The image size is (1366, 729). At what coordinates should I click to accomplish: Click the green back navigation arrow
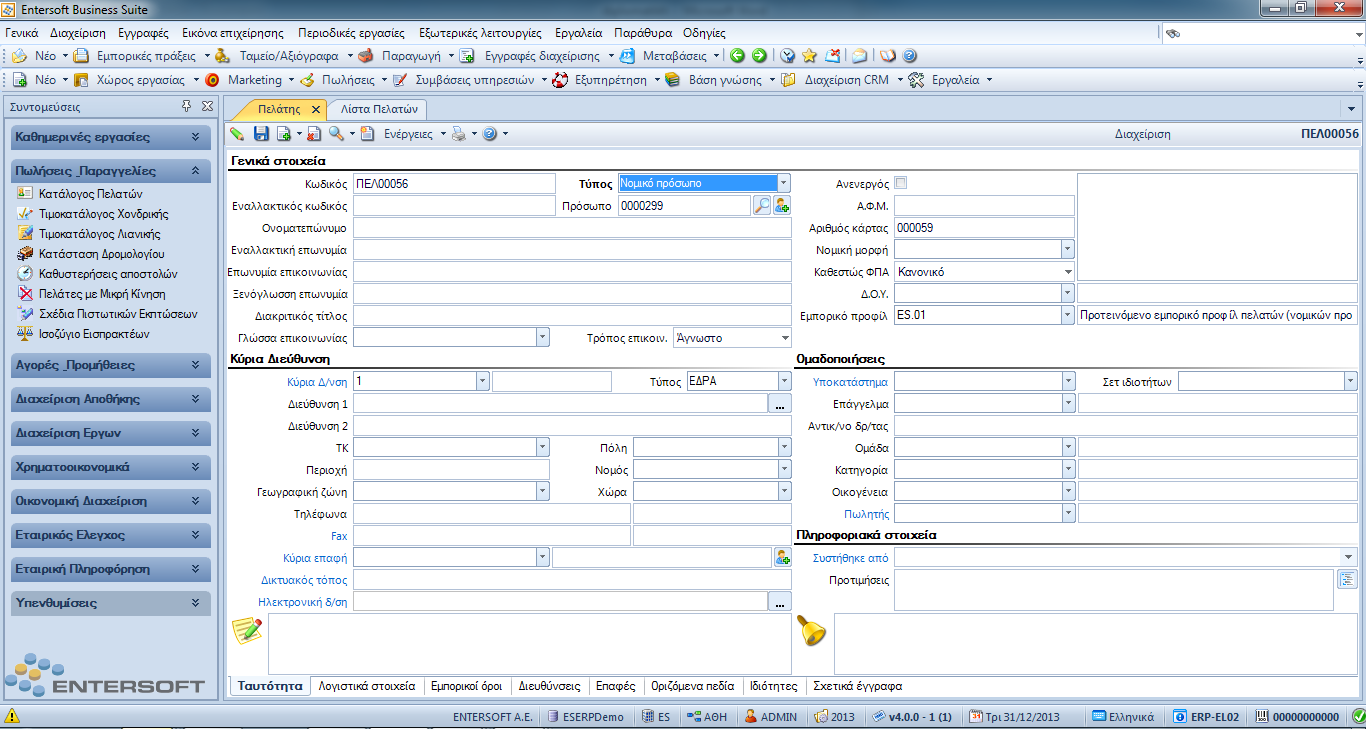[737, 56]
